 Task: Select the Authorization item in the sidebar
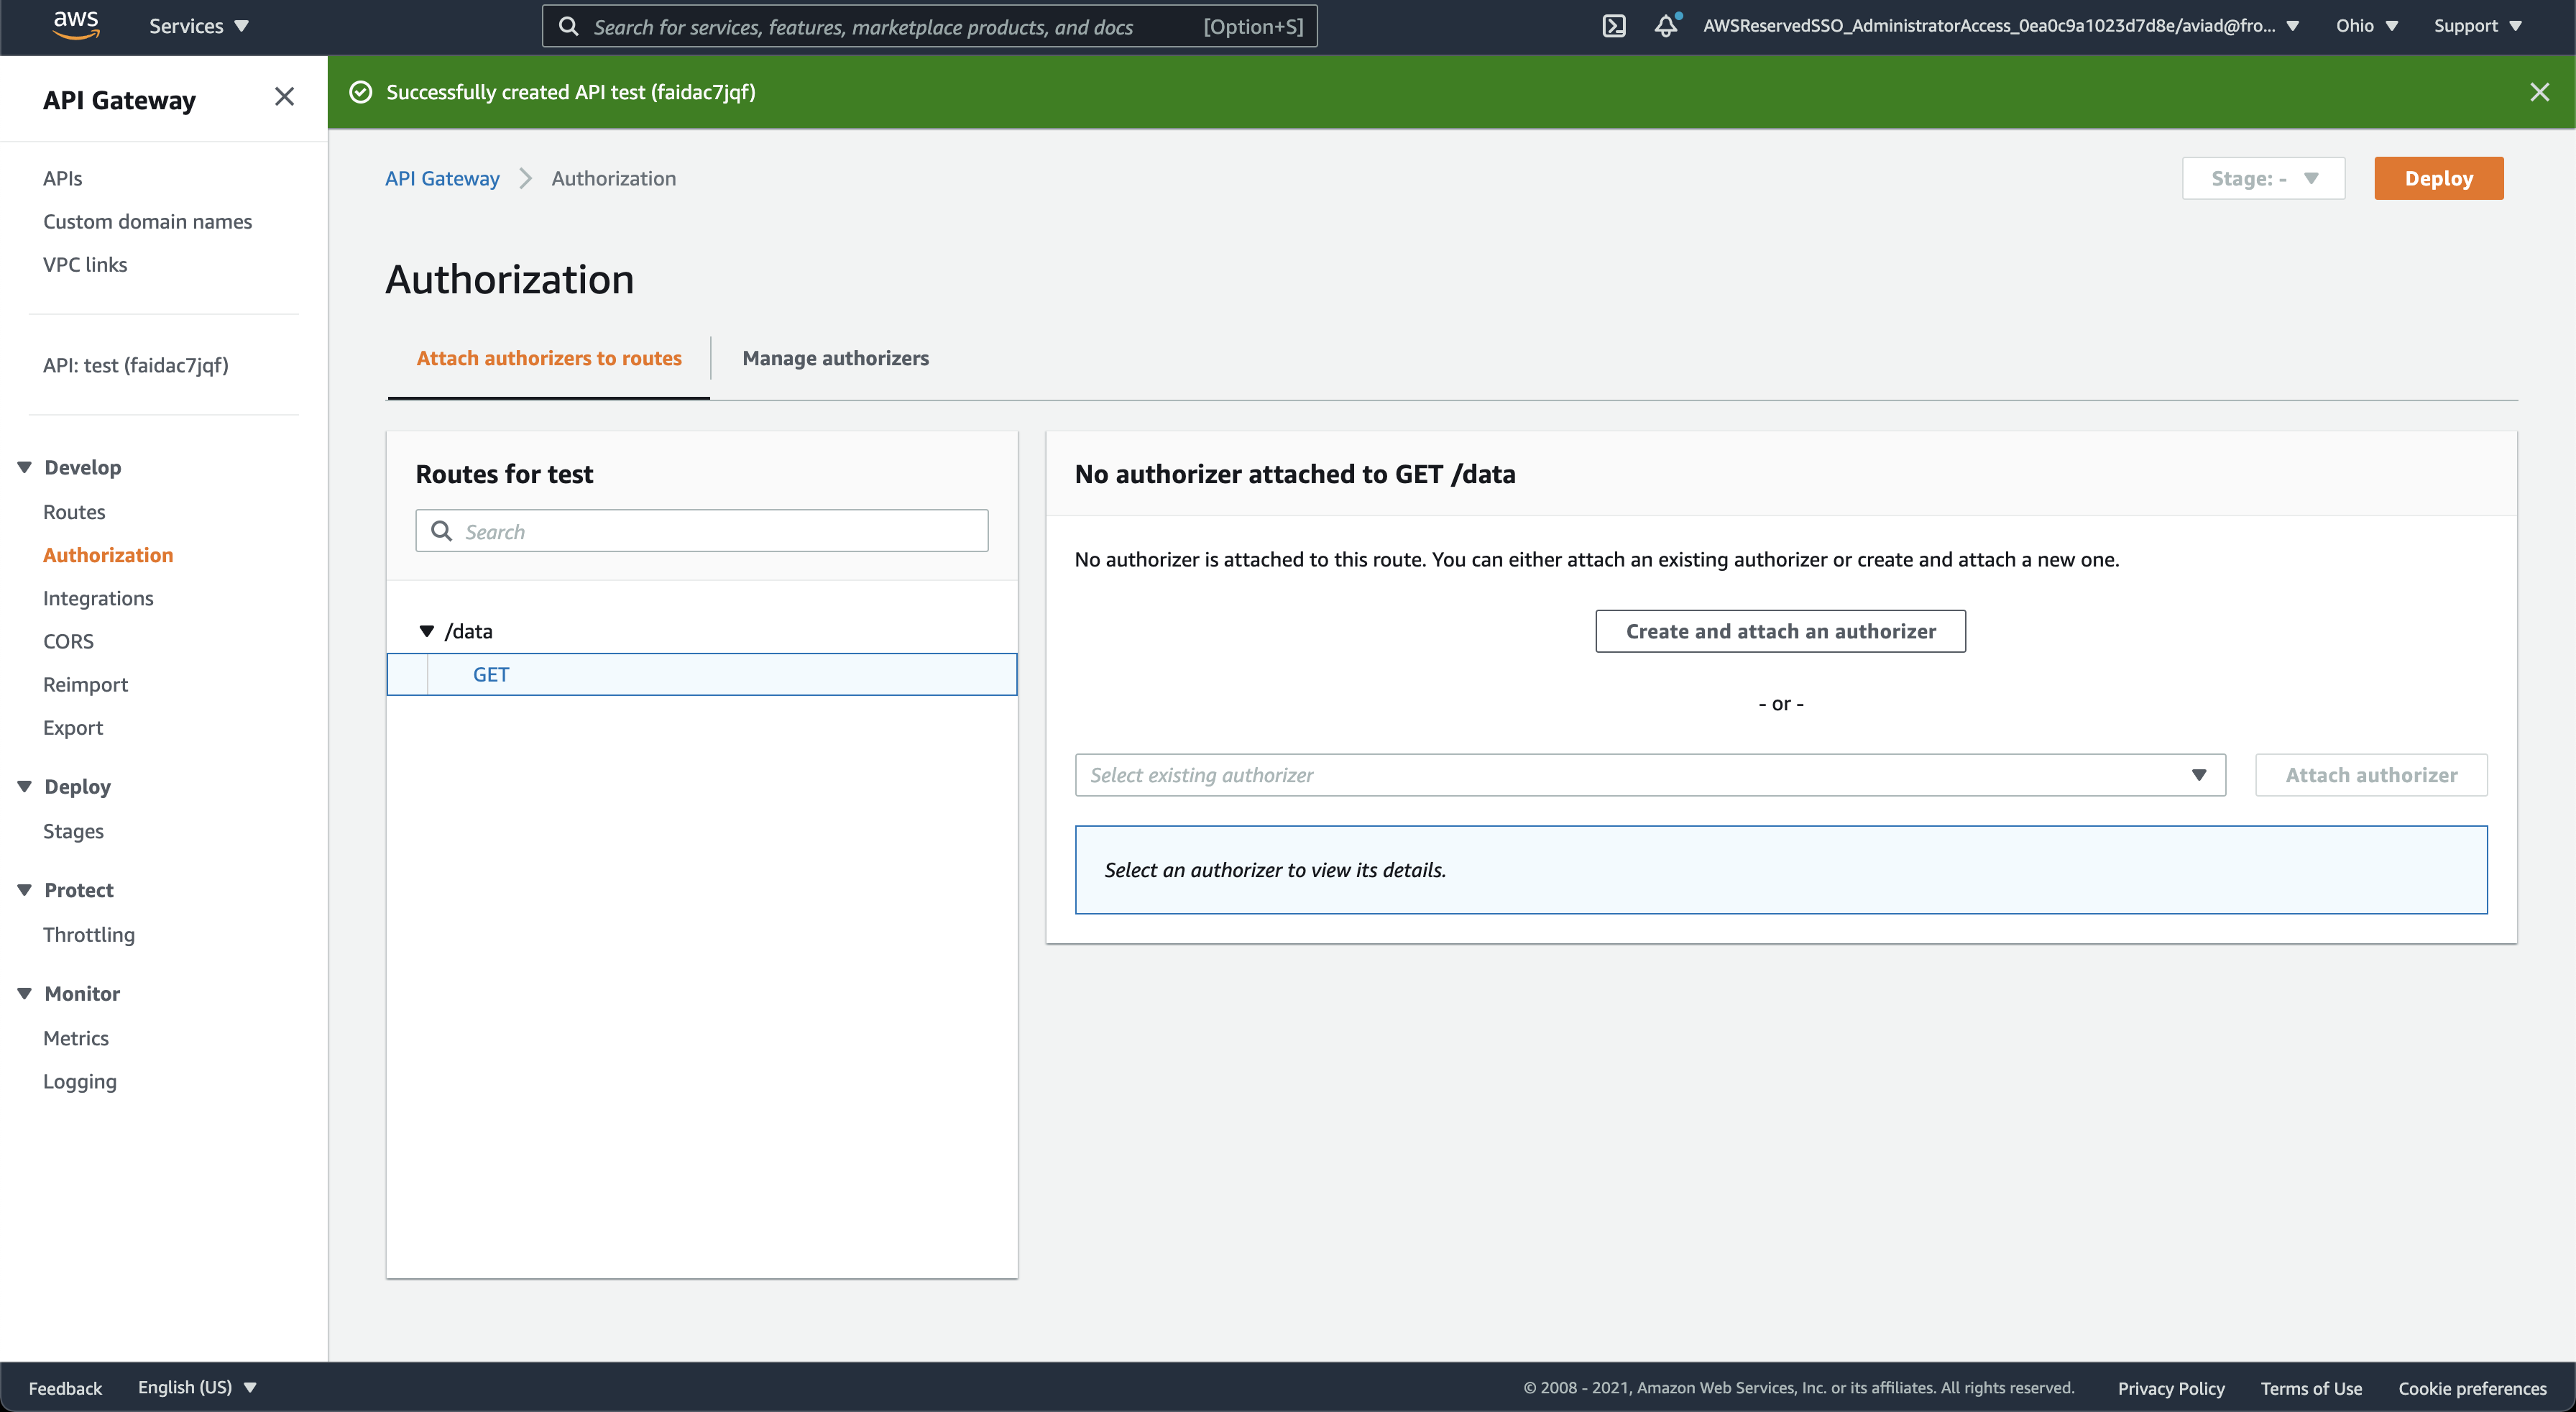[108, 555]
